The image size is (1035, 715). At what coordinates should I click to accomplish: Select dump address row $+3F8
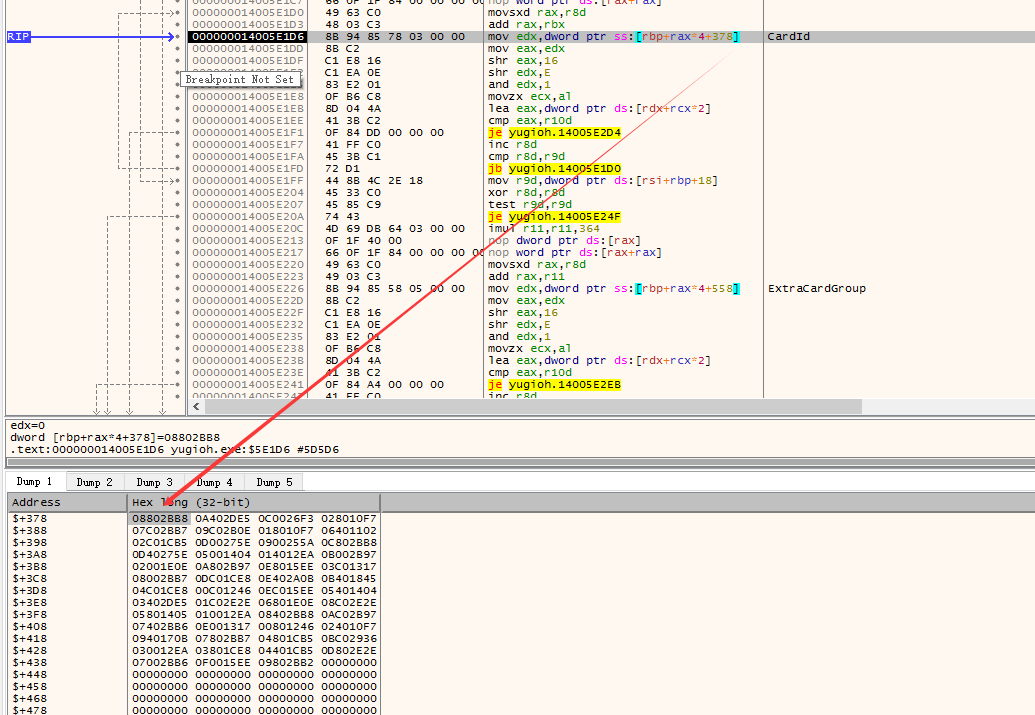coord(30,615)
